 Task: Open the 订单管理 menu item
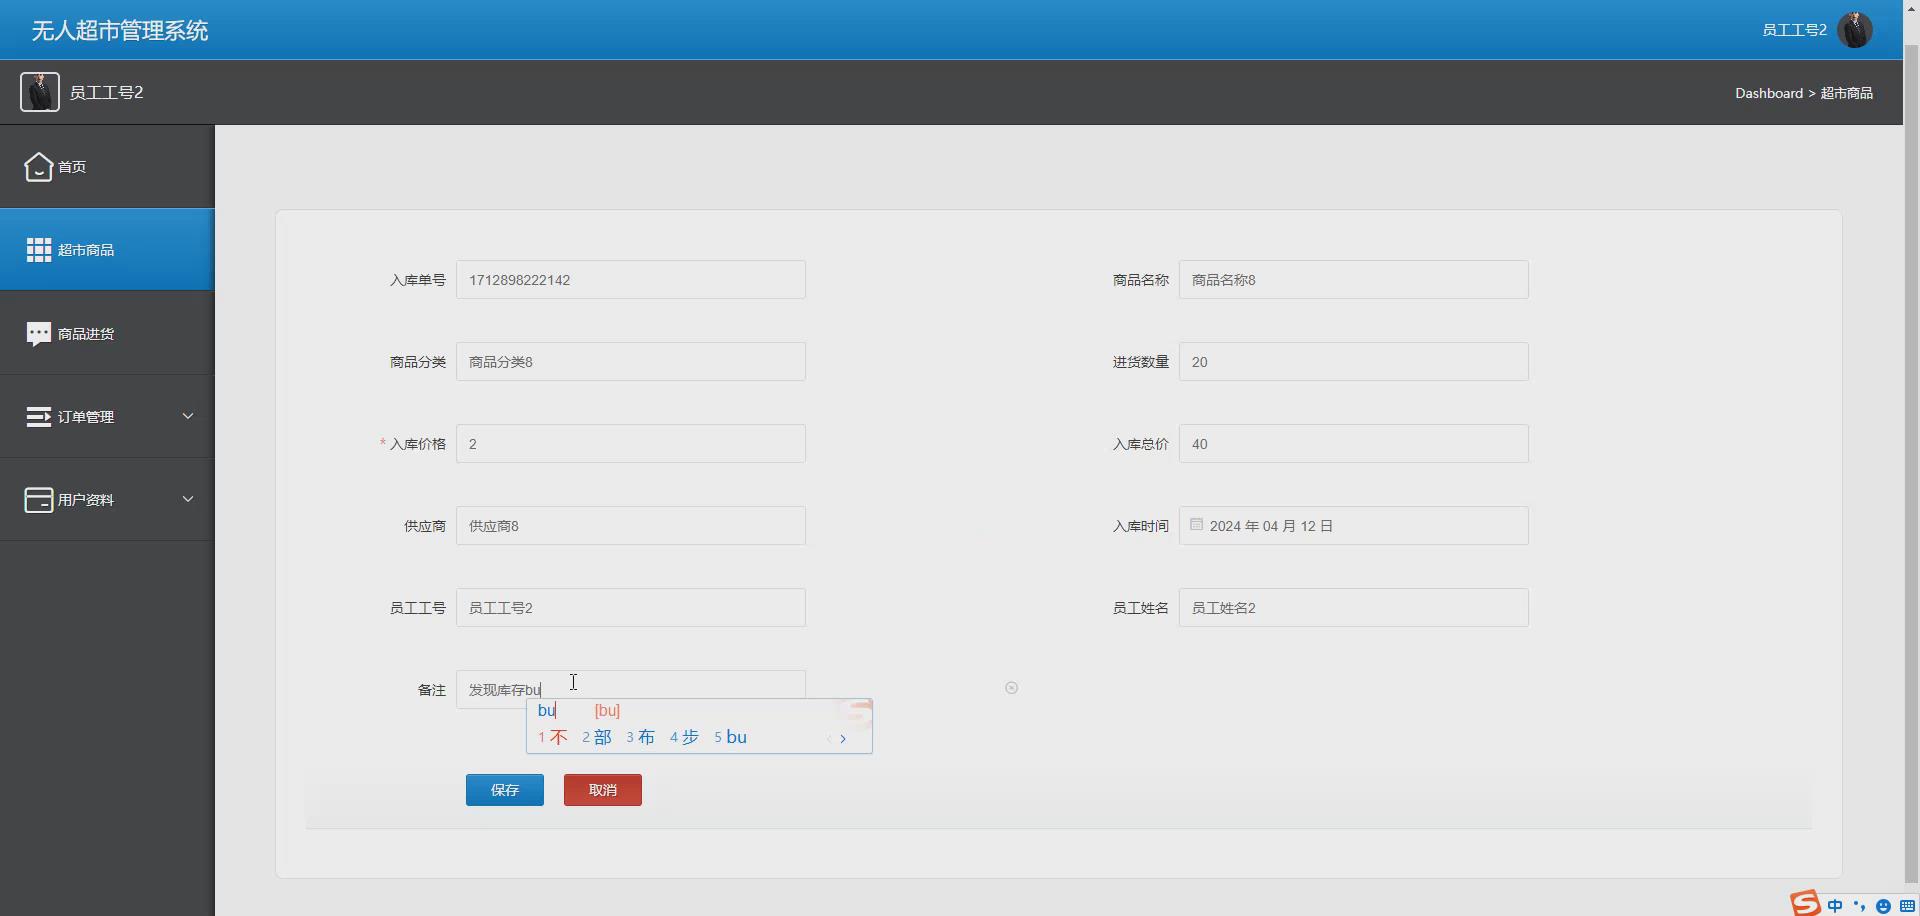[x=107, y=417]
